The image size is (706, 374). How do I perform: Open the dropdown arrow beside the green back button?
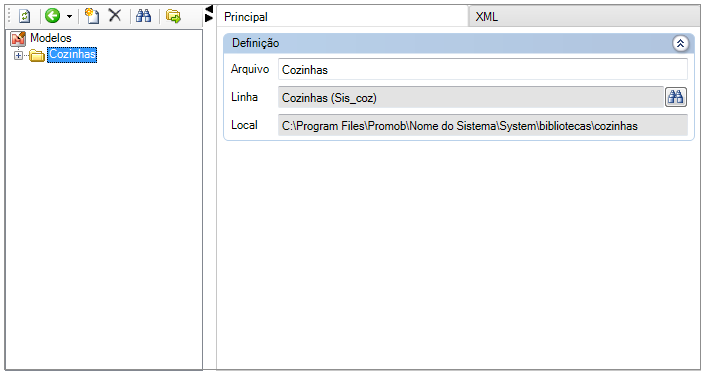point(69,17)
